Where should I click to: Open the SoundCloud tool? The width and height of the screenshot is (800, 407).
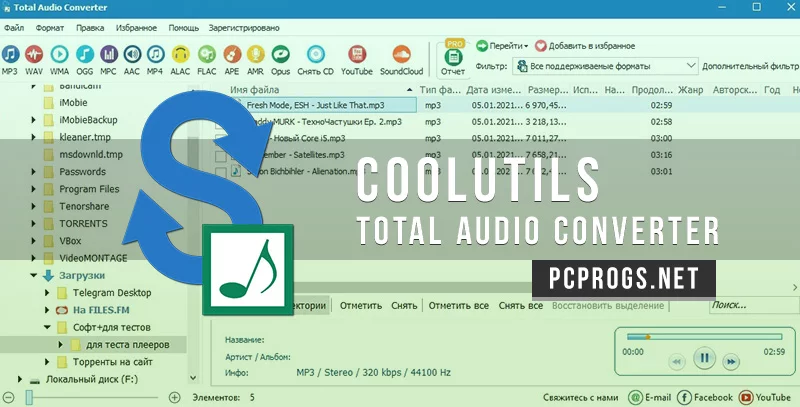[402, 60]
